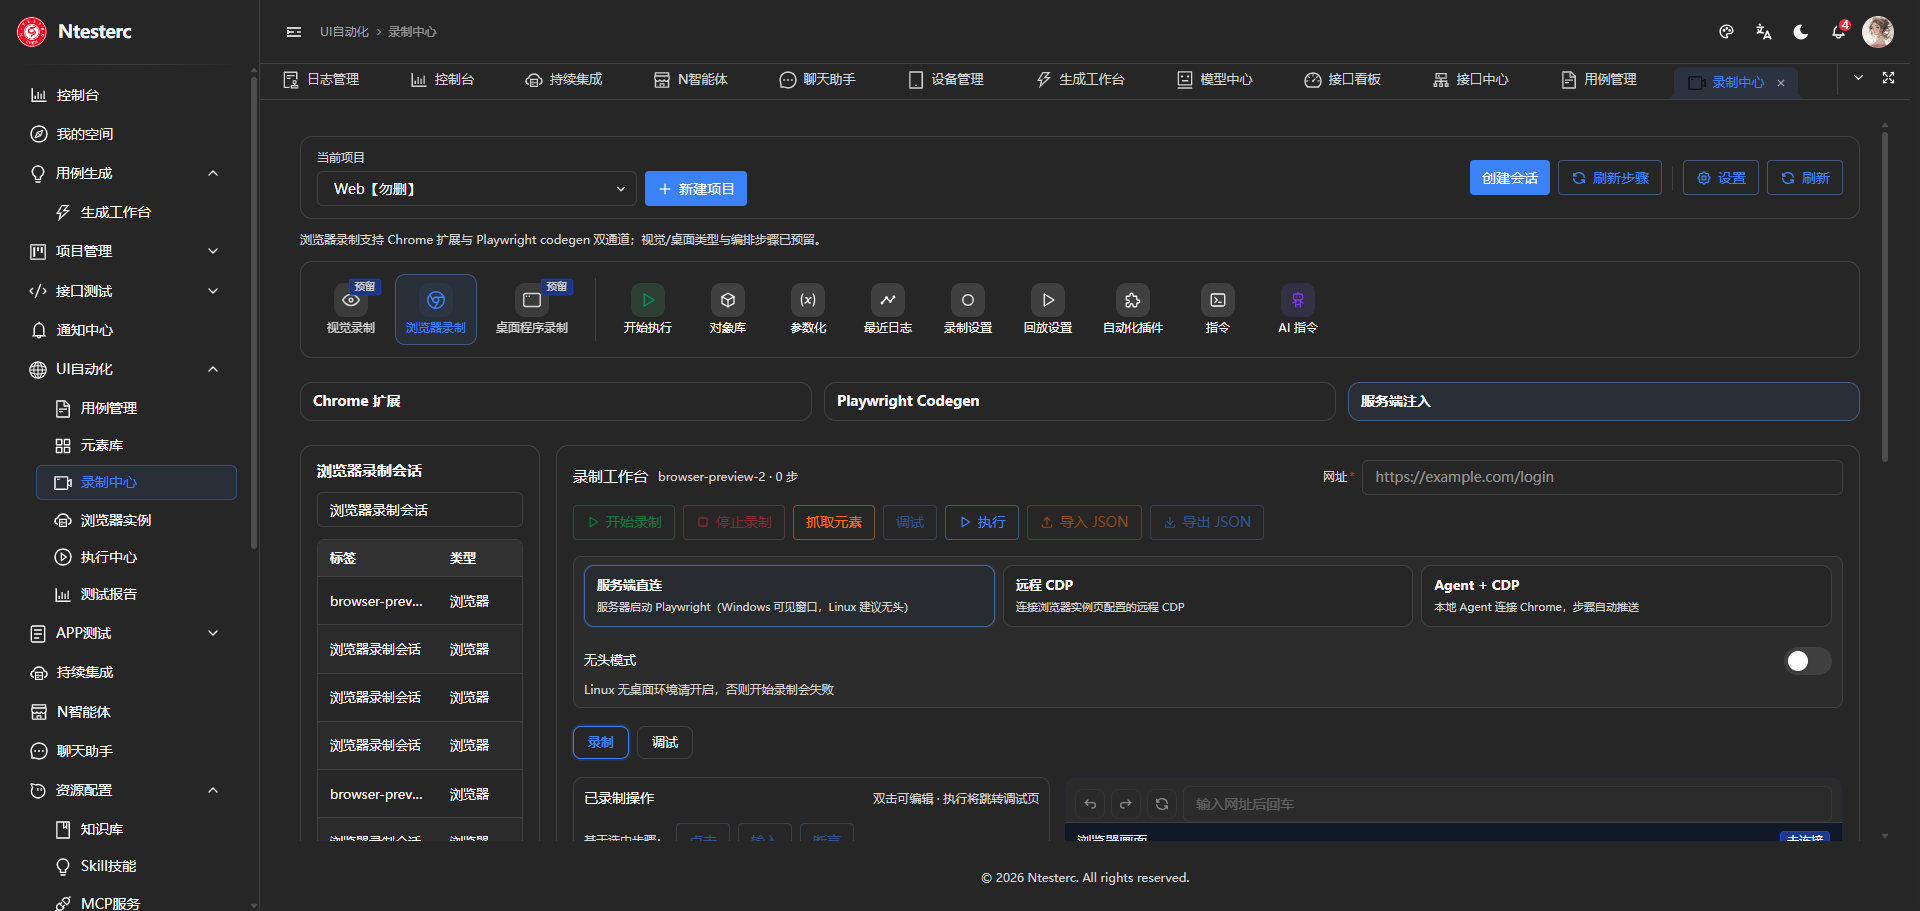Open the 指令 terminal icon

coord(1218,300)
